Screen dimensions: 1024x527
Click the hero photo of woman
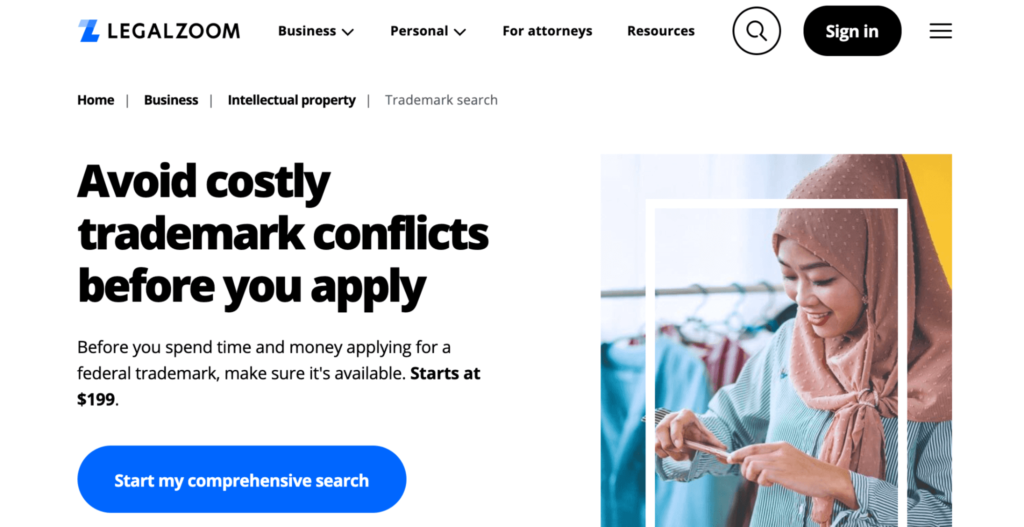pyautogui.click(x=776, y=340)
